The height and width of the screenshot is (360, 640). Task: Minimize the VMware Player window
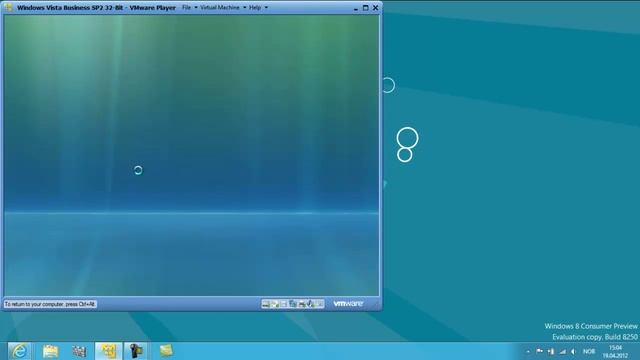[x=356, y=8]
